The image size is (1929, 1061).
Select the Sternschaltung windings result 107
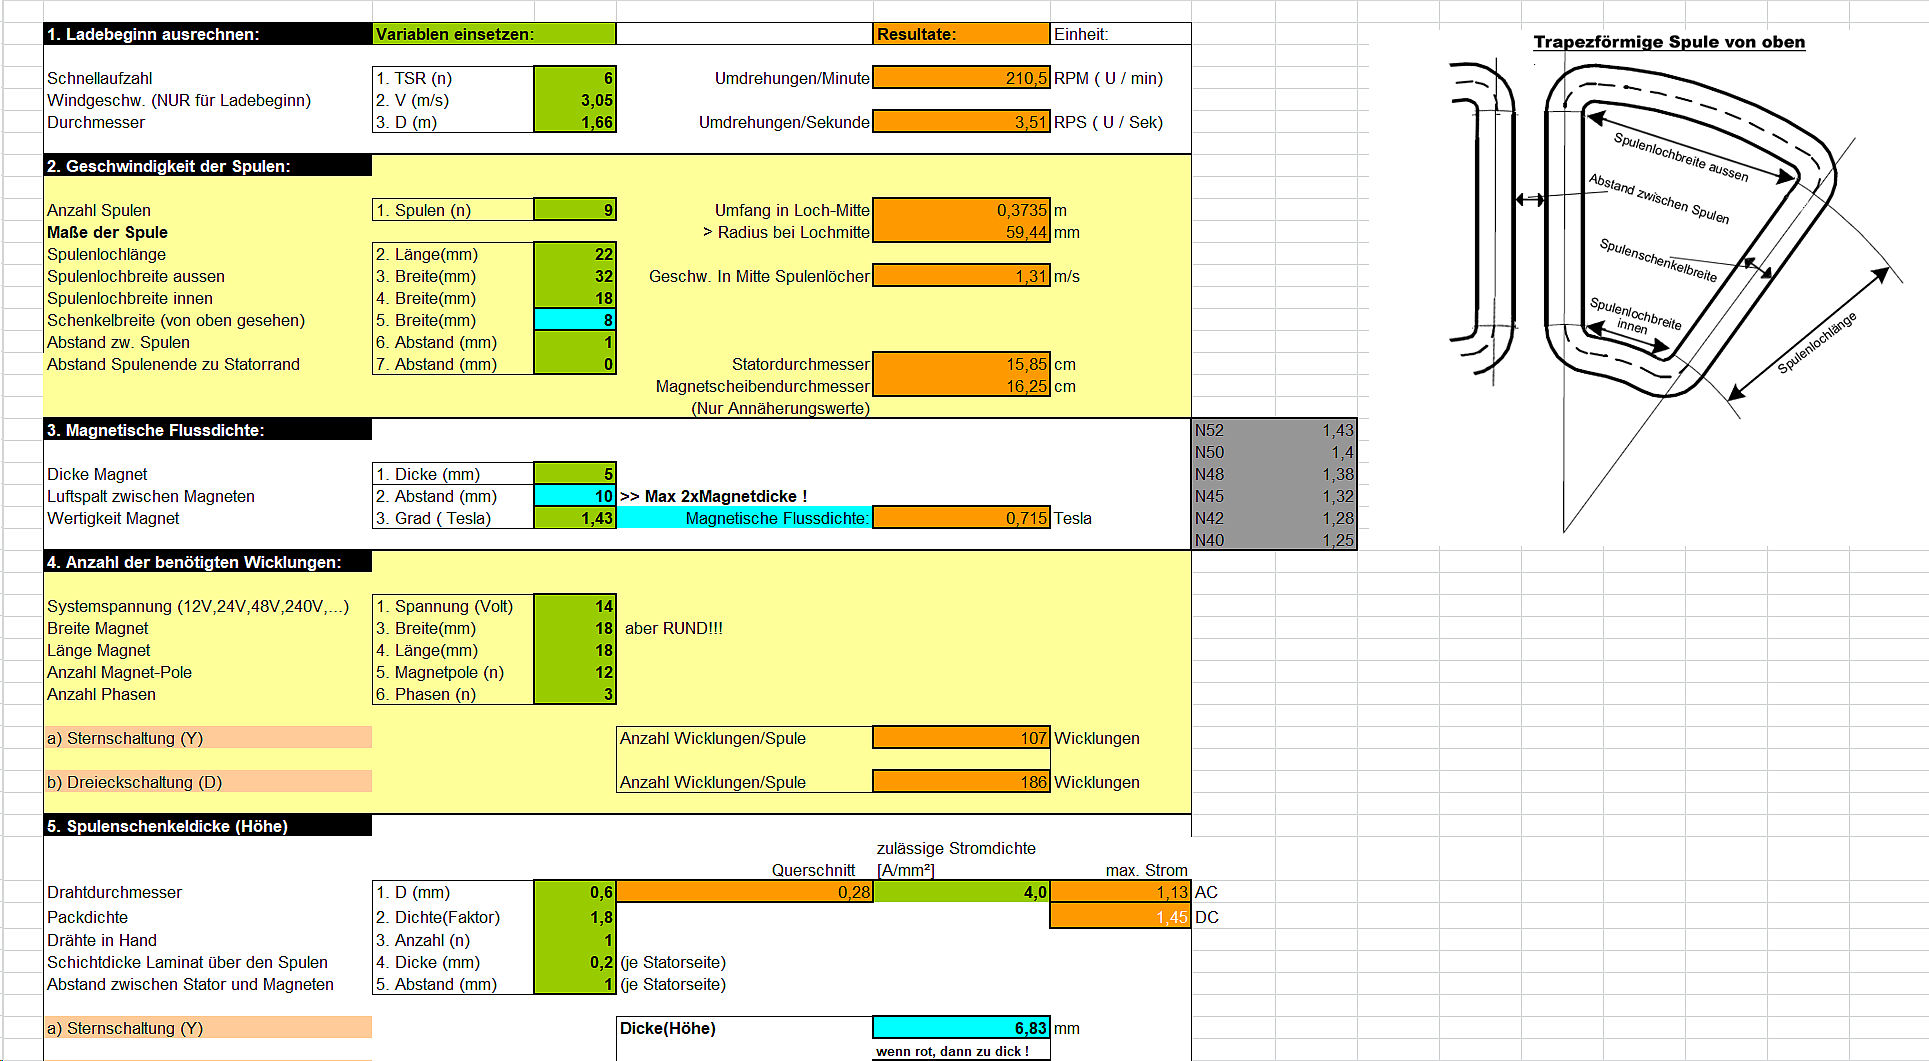961,738
